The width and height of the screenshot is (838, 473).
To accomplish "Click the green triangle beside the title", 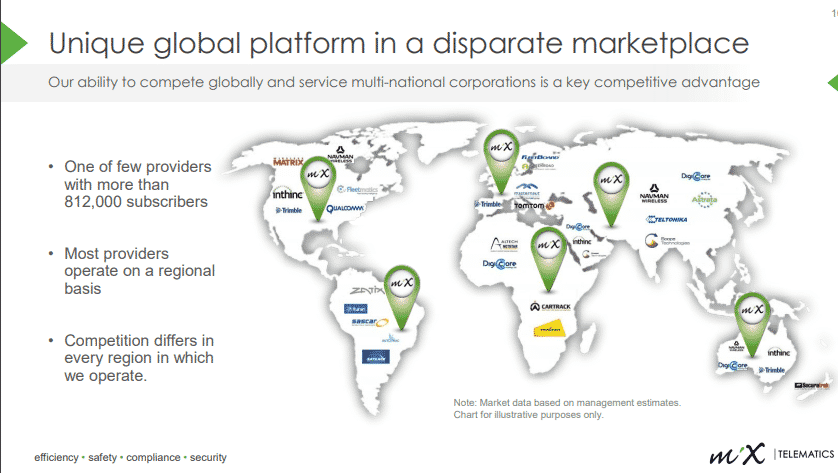I will click(x=13, y=43).
